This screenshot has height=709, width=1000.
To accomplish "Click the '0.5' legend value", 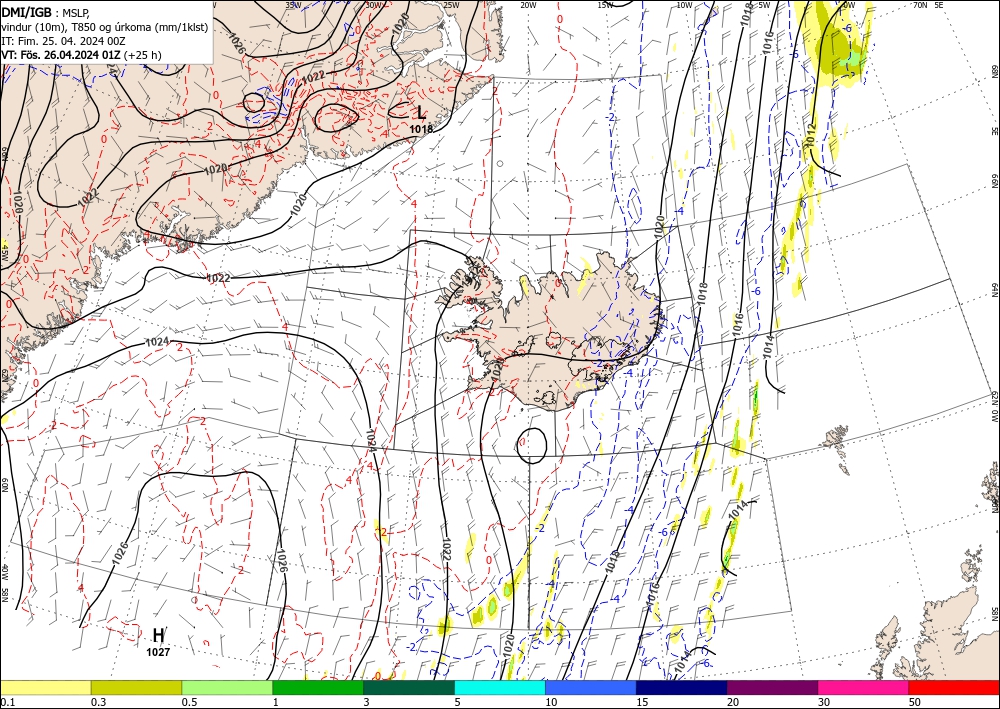I will click(x=189, y=702).
